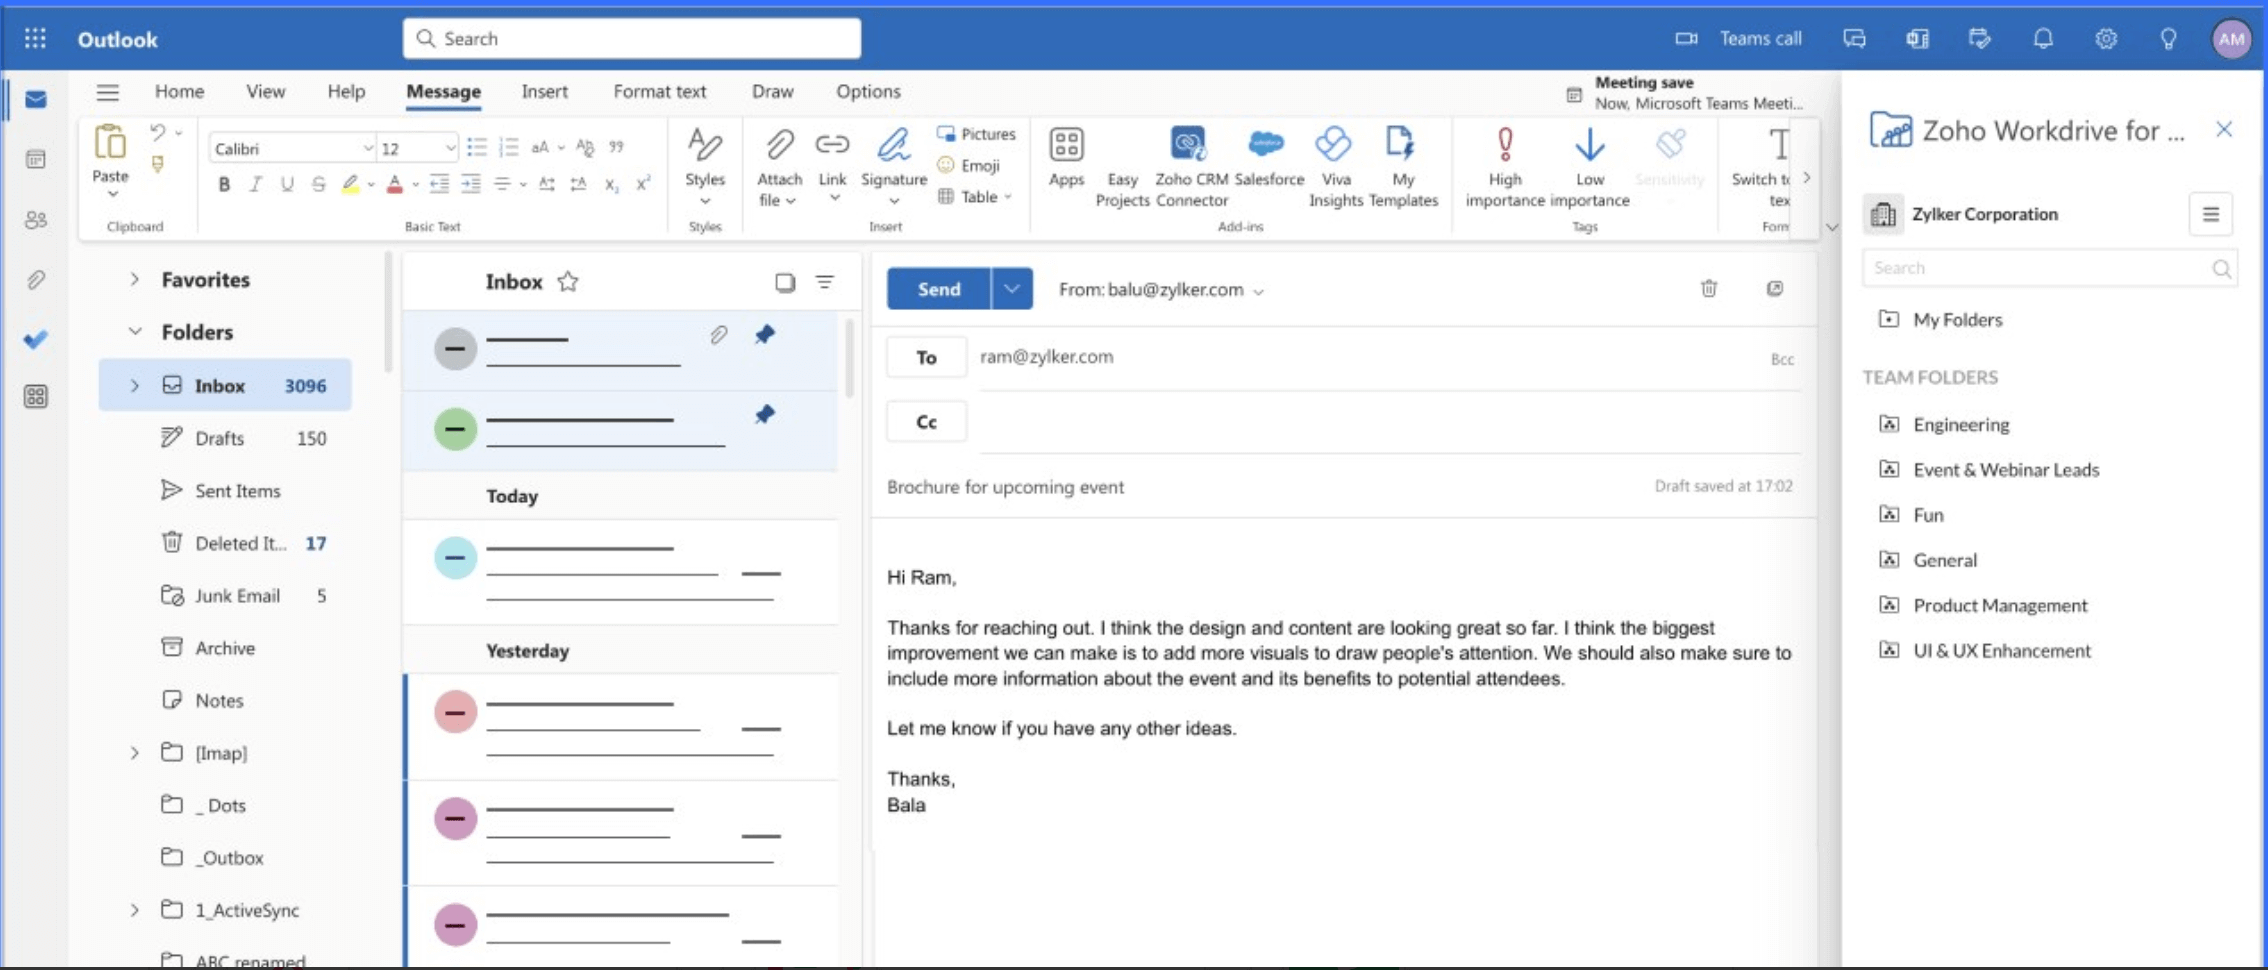Open My Templates add-in

pos(1402,166)
